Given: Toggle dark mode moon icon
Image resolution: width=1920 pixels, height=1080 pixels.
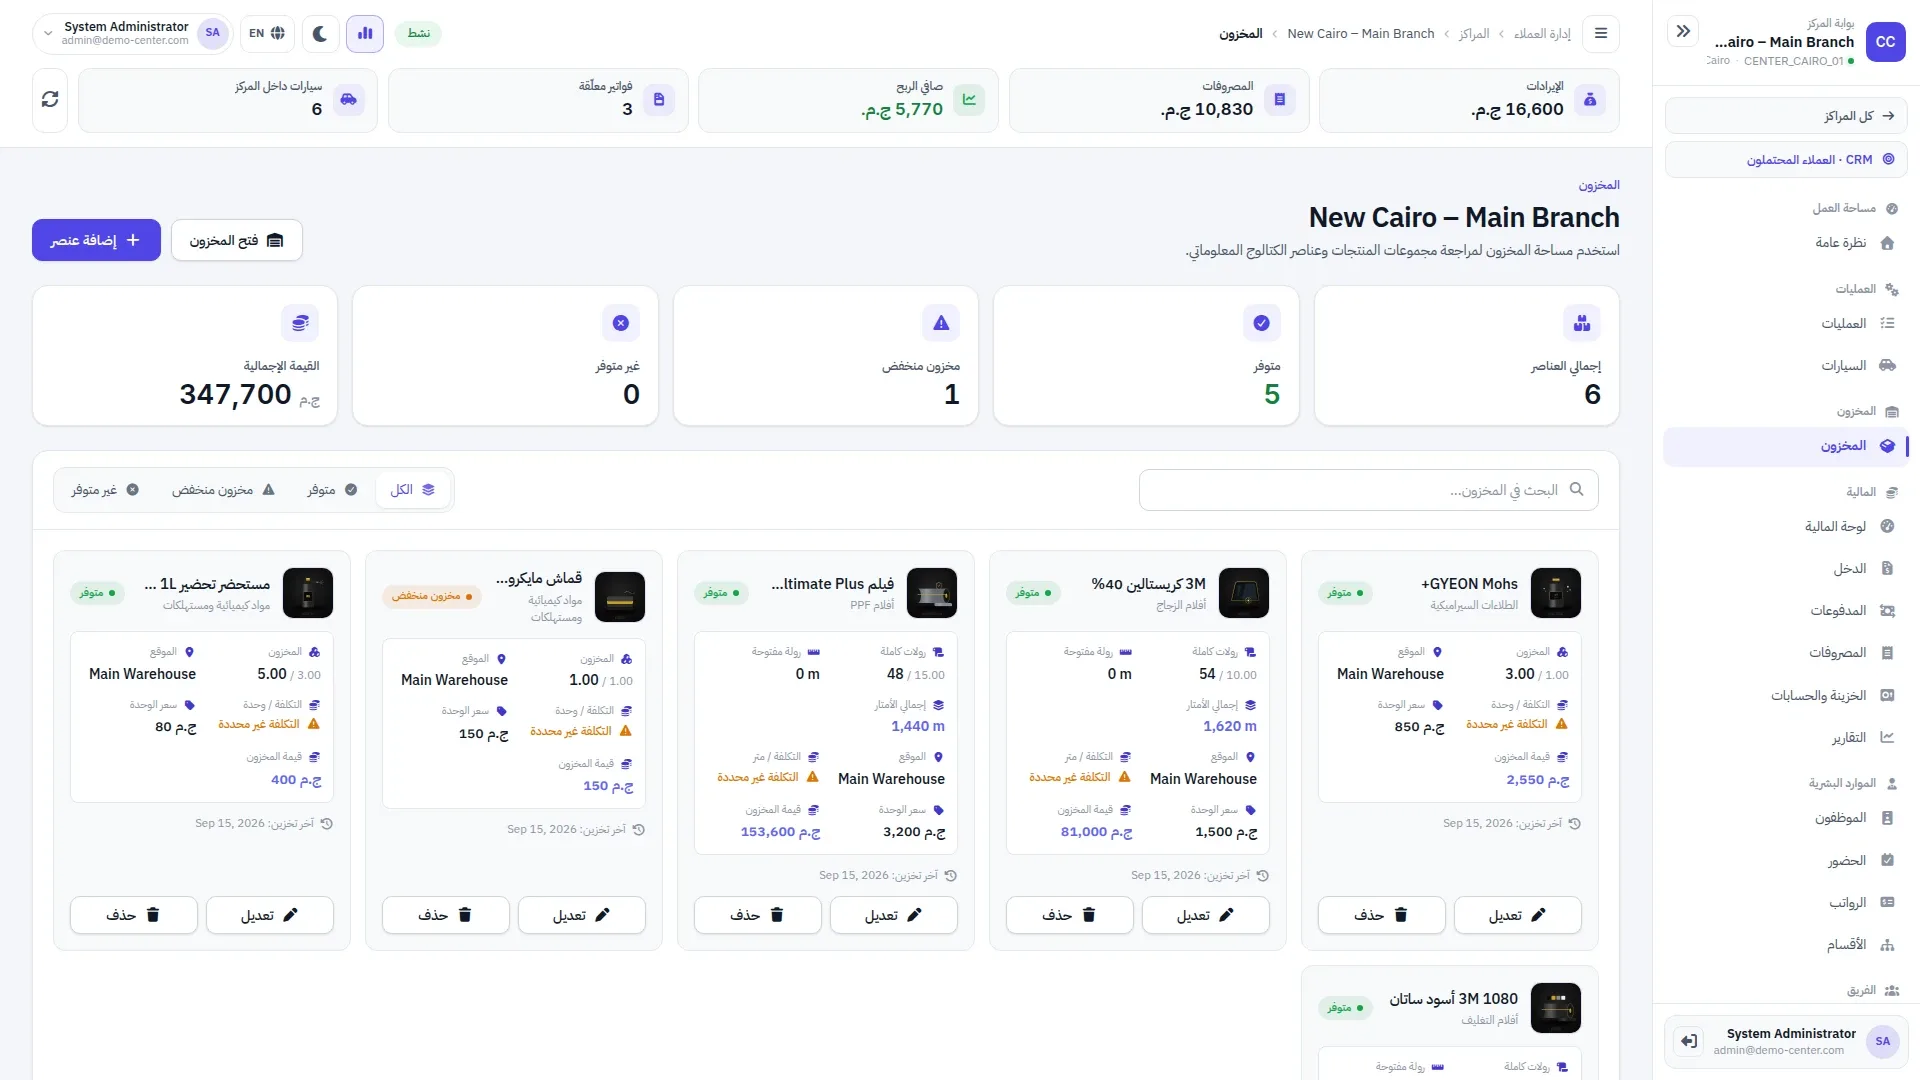Looking at the screenshot, I should (x=320, y=34).
